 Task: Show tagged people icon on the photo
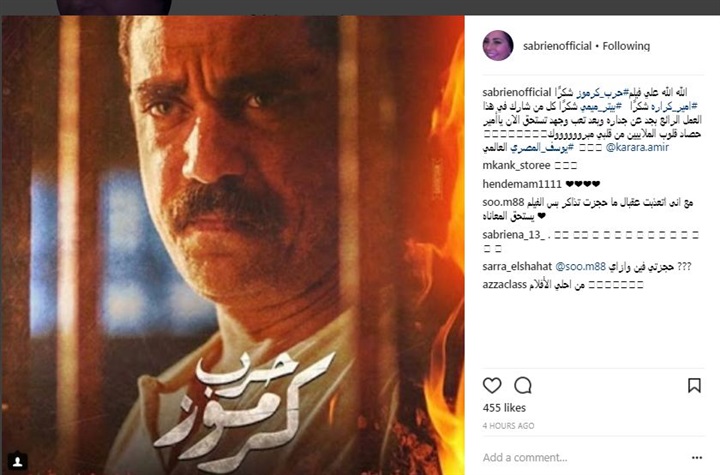coord(17,461)
